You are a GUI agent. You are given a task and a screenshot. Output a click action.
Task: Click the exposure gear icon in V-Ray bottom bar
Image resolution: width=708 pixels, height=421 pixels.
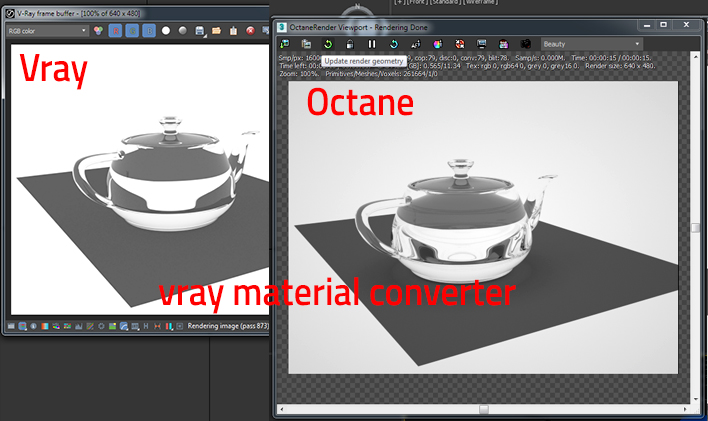101,326
